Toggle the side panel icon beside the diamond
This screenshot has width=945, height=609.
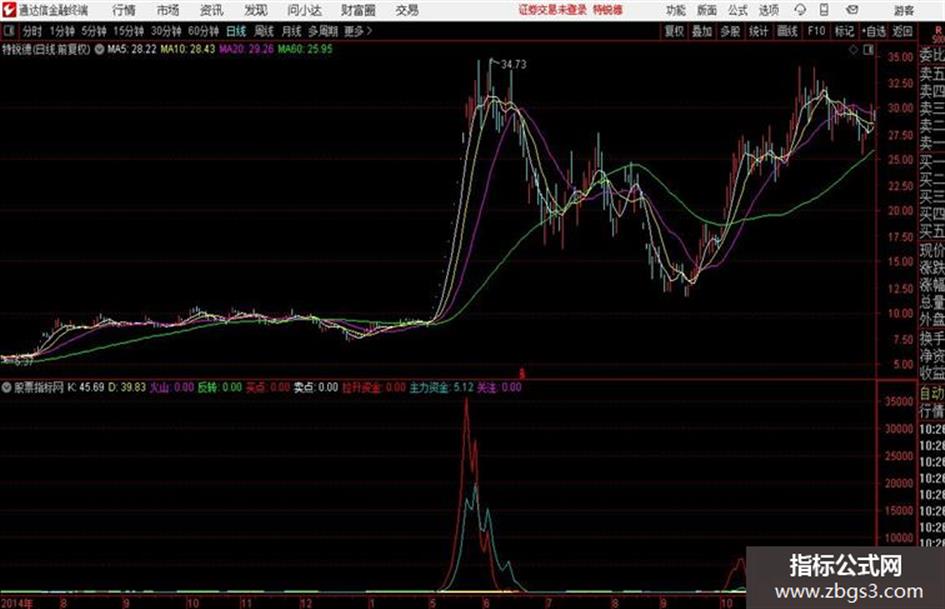pyautogui.click(x=868, y=50)
